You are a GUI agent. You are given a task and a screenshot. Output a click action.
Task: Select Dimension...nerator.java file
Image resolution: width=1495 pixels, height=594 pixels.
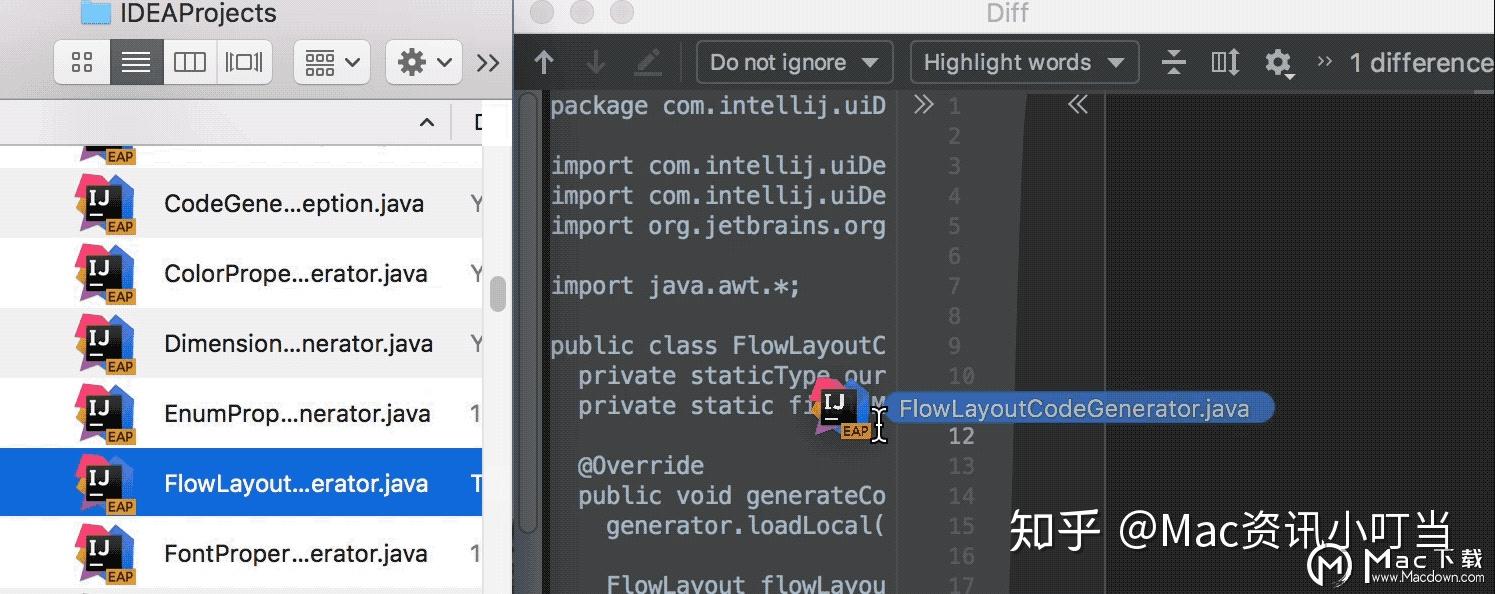pos(299,343)
